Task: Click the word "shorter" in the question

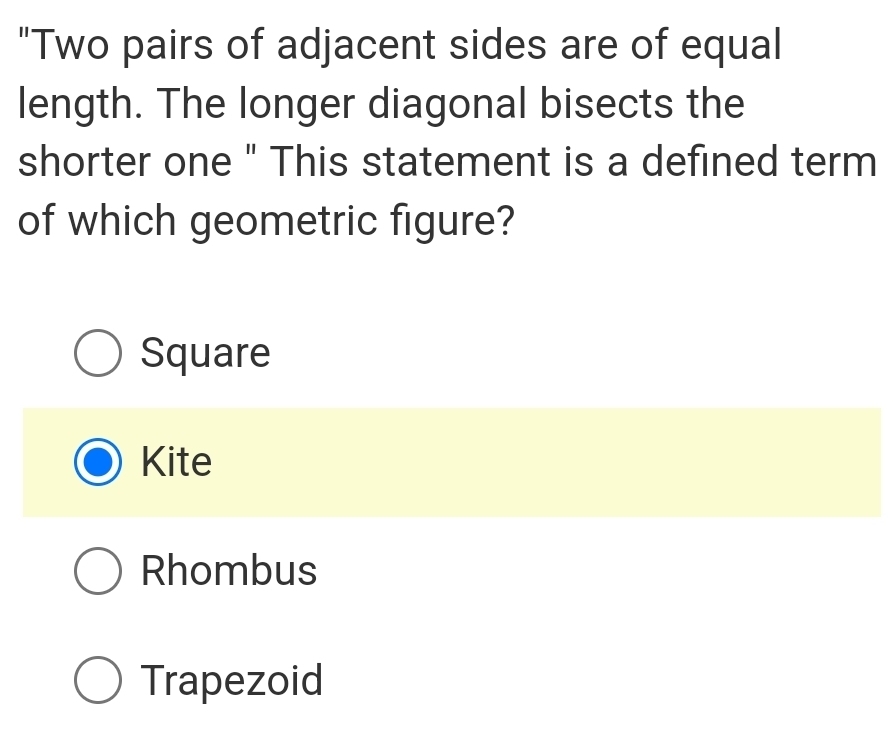Action: tap(78, 162)
